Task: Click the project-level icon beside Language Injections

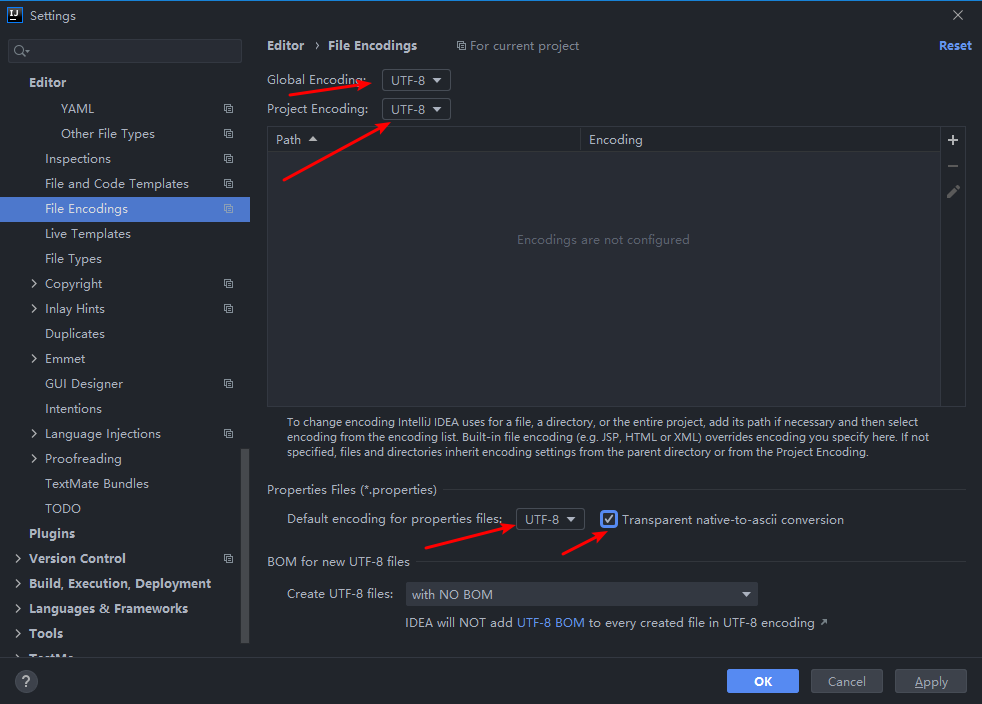Action: tap(229, 433)
